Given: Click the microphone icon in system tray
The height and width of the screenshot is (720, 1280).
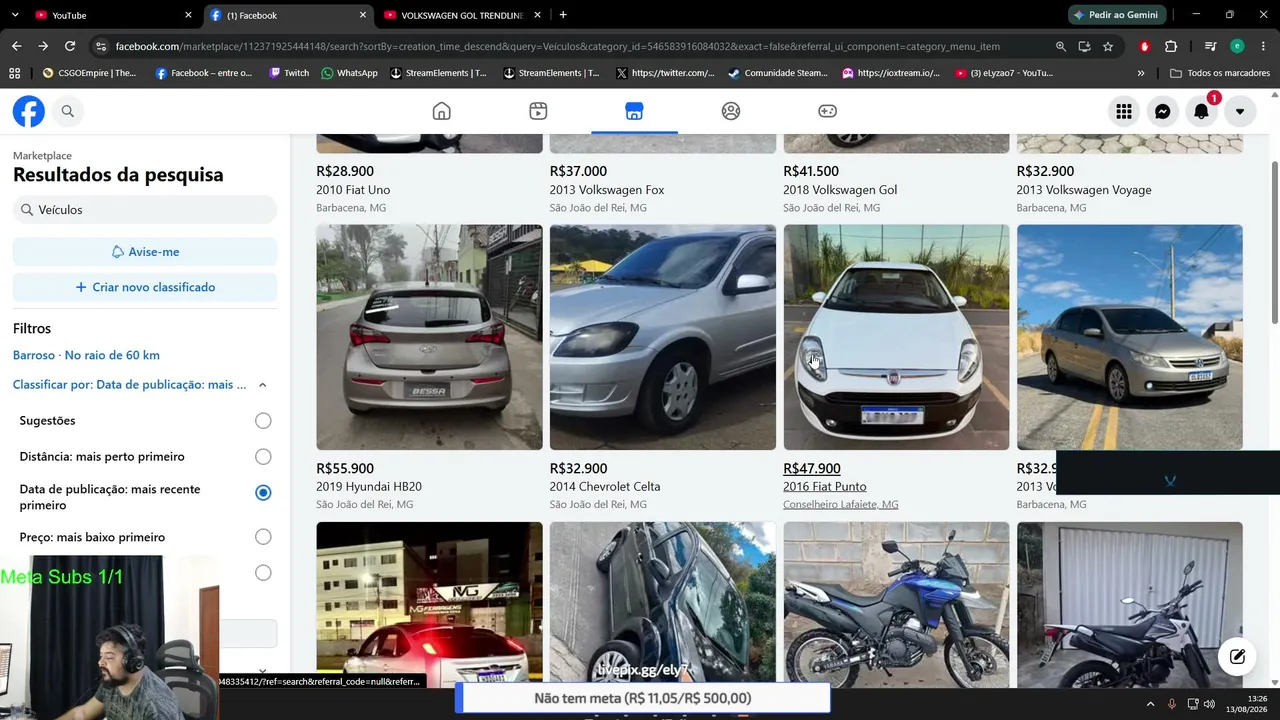Looking at the screenshot, I should click(x=1172, y=704).
